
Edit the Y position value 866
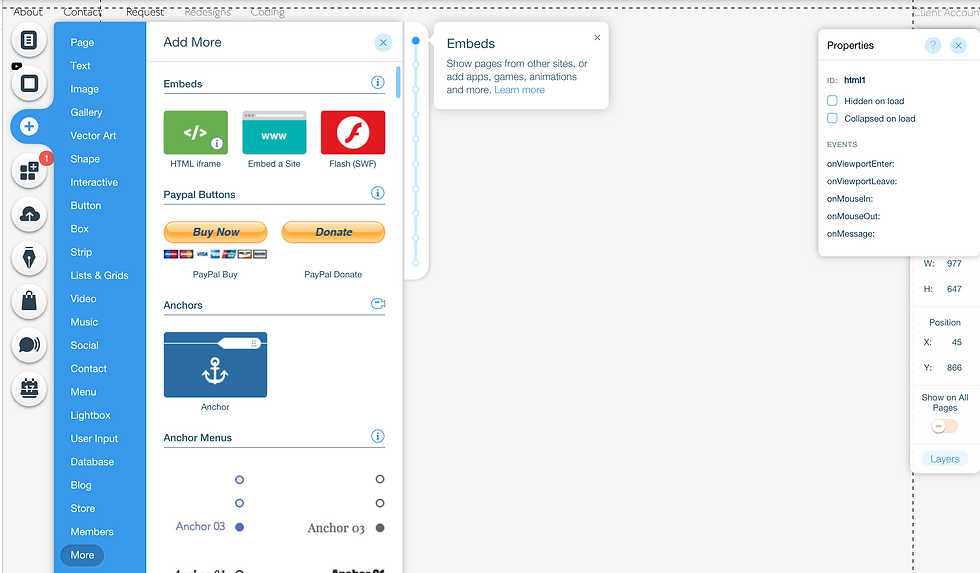point(954,367)
